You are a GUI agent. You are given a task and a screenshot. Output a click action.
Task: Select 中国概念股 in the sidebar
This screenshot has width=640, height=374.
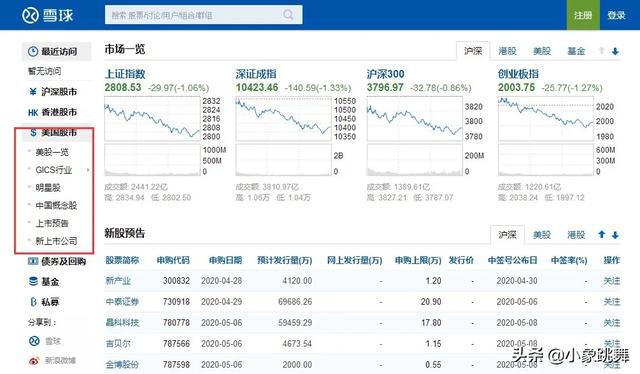click(x=56, y=205)
